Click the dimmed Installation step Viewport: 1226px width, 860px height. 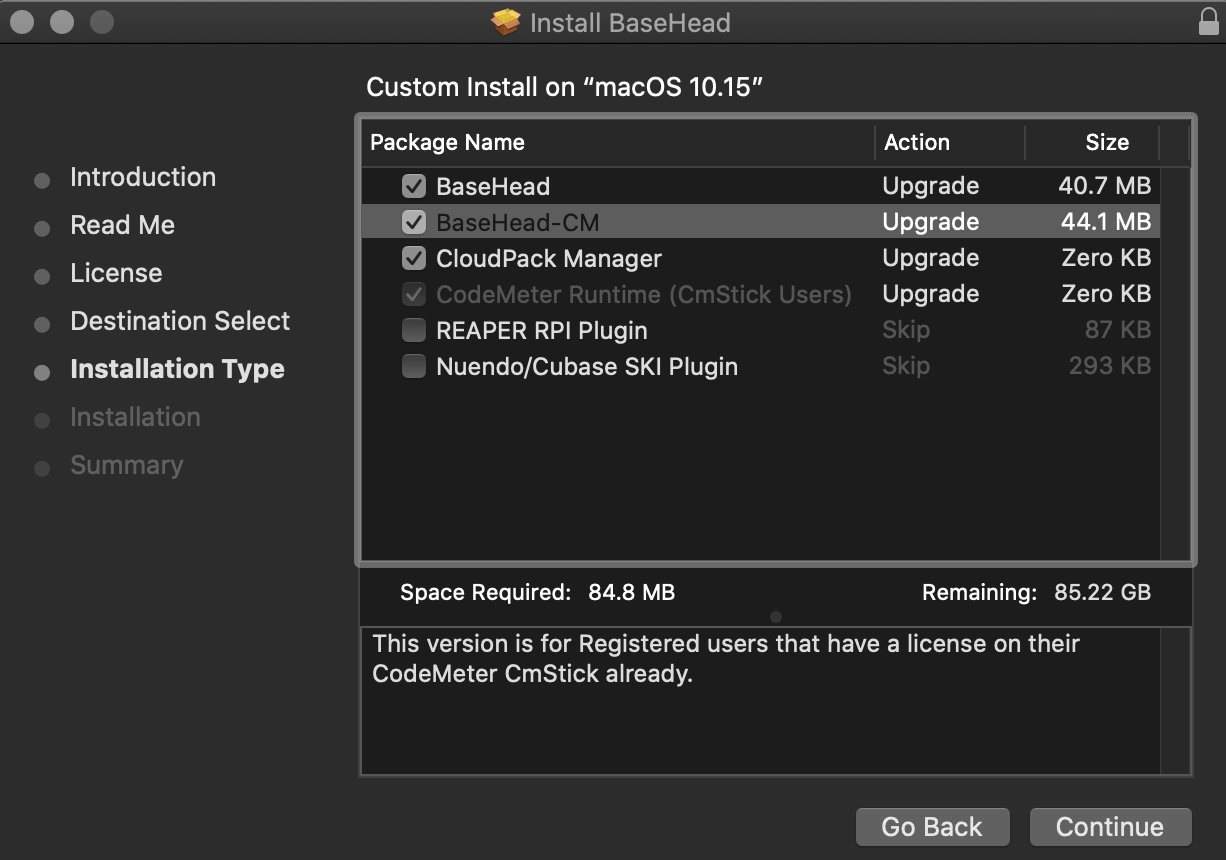(135, 417)
